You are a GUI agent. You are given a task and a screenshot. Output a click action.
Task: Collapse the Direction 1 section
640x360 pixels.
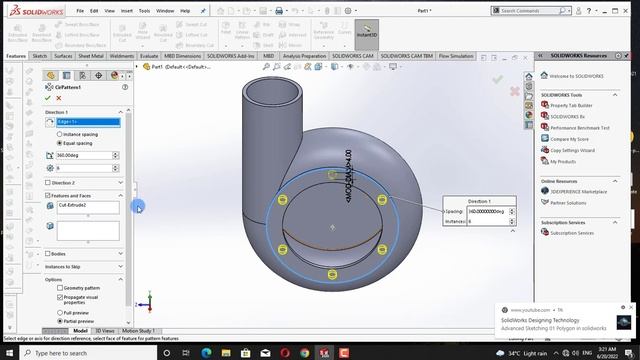(x=120, y=112)
